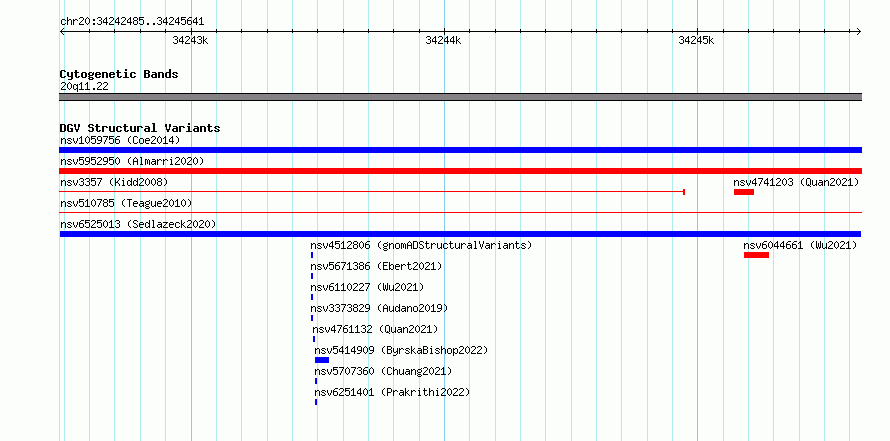Screen dimensions: 890x441
Task: Select the blue nsv5414909 variant block
Action: pos(322,360)
